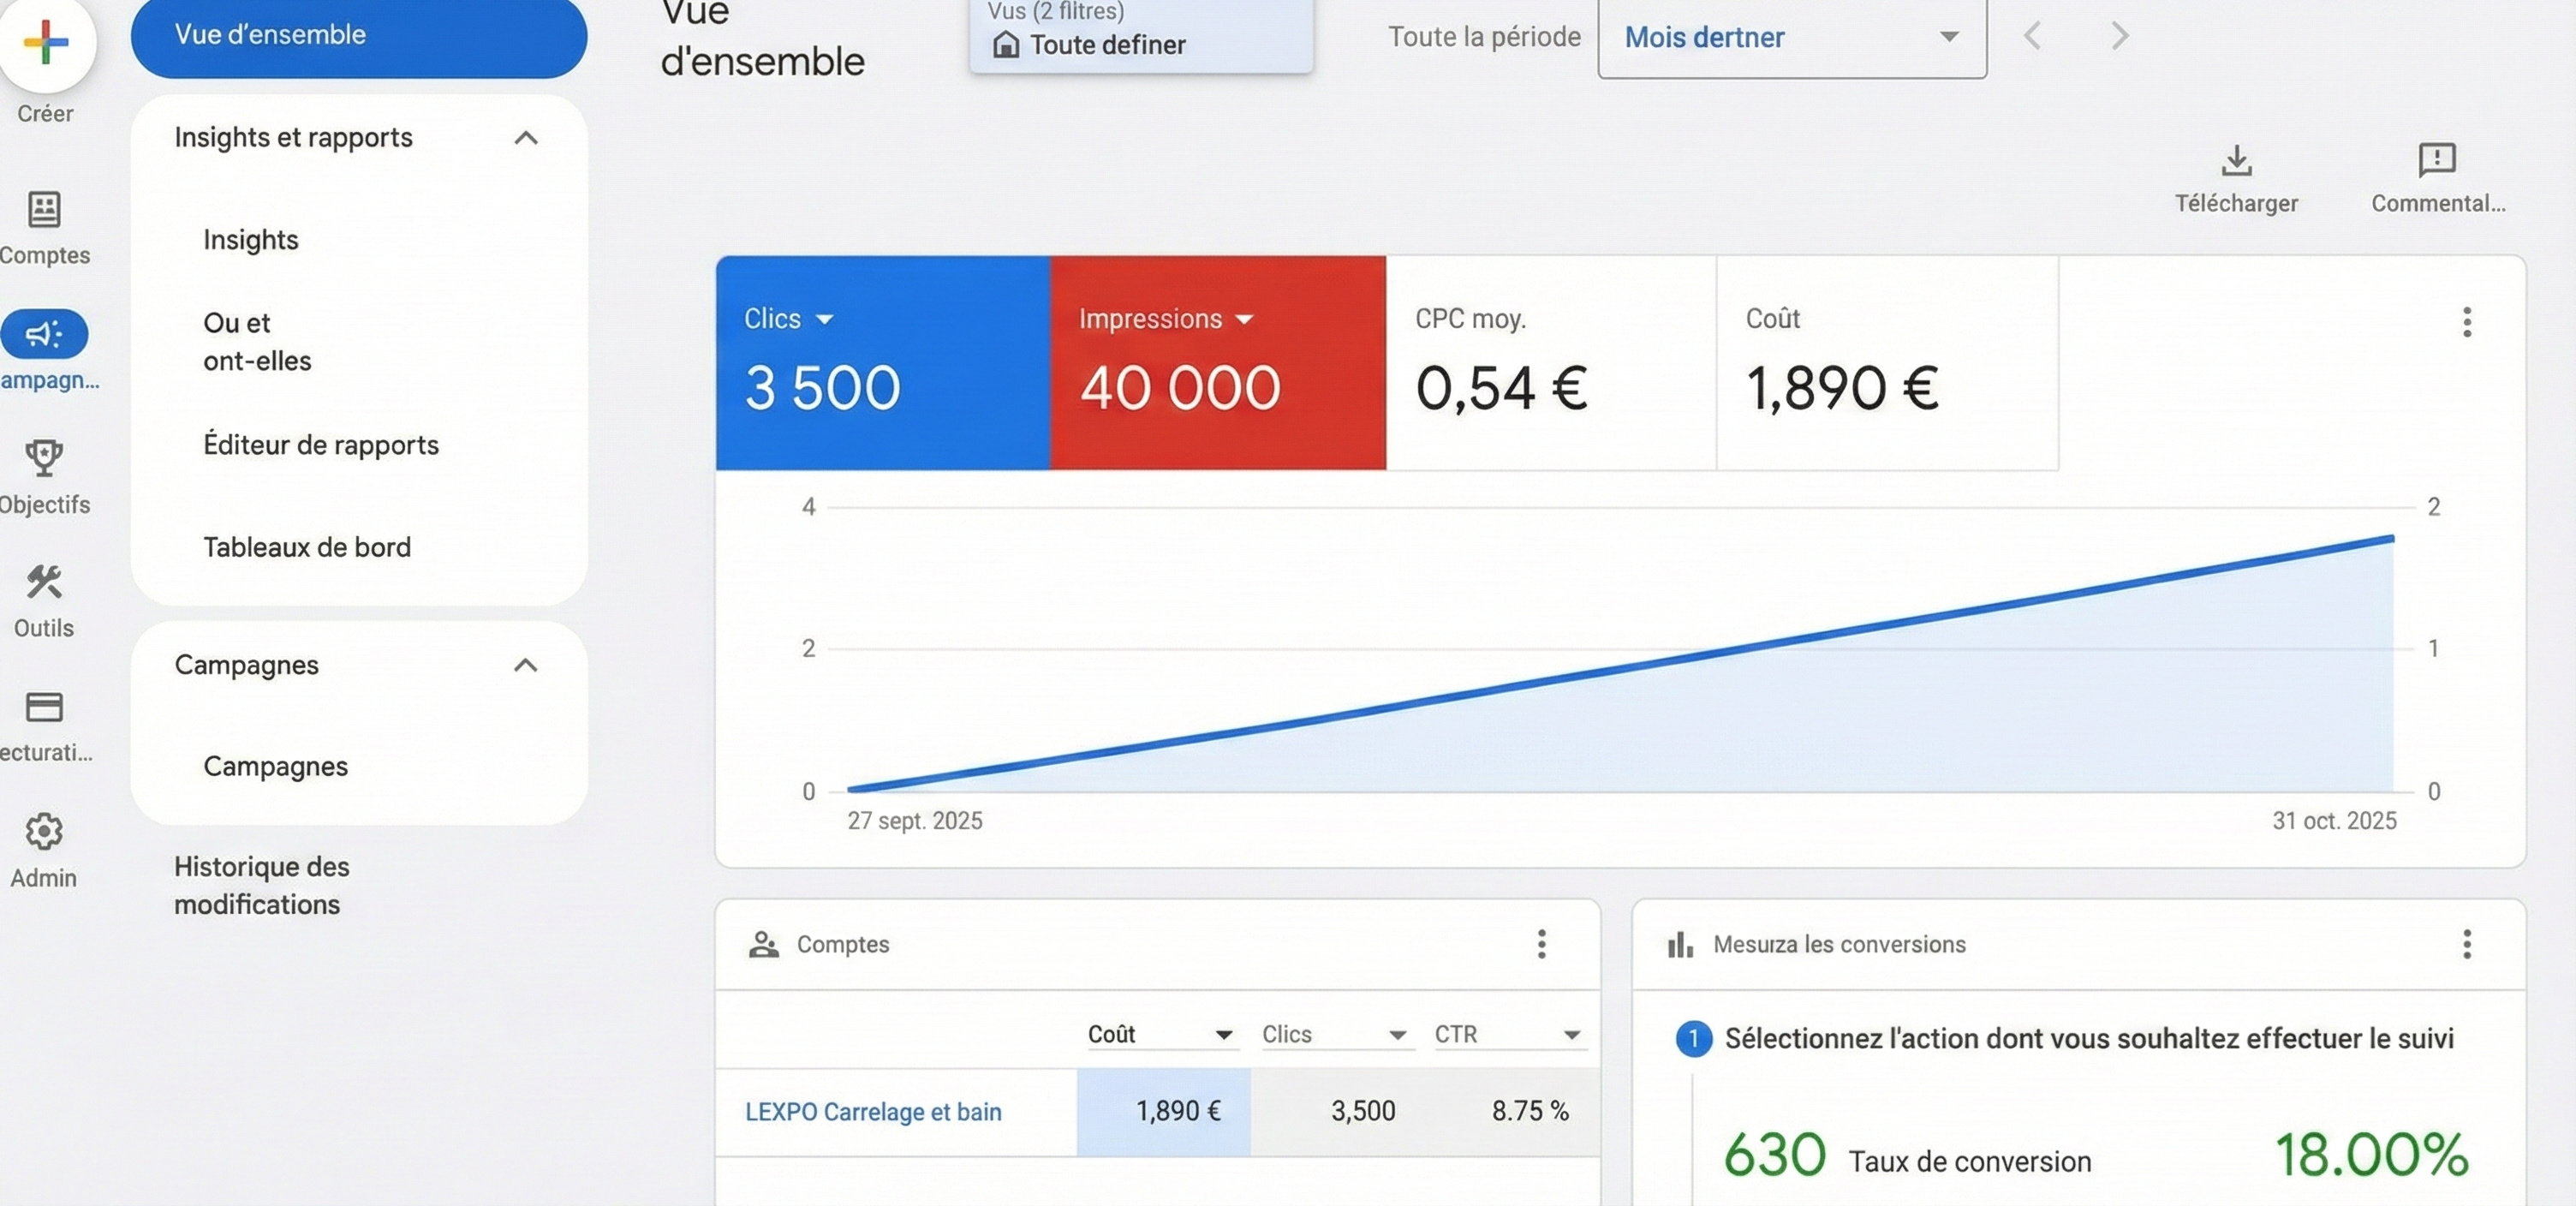Open Éditeur de rapports menu item
Screen dimensions: 2576x1206
(x=320, y=445)
